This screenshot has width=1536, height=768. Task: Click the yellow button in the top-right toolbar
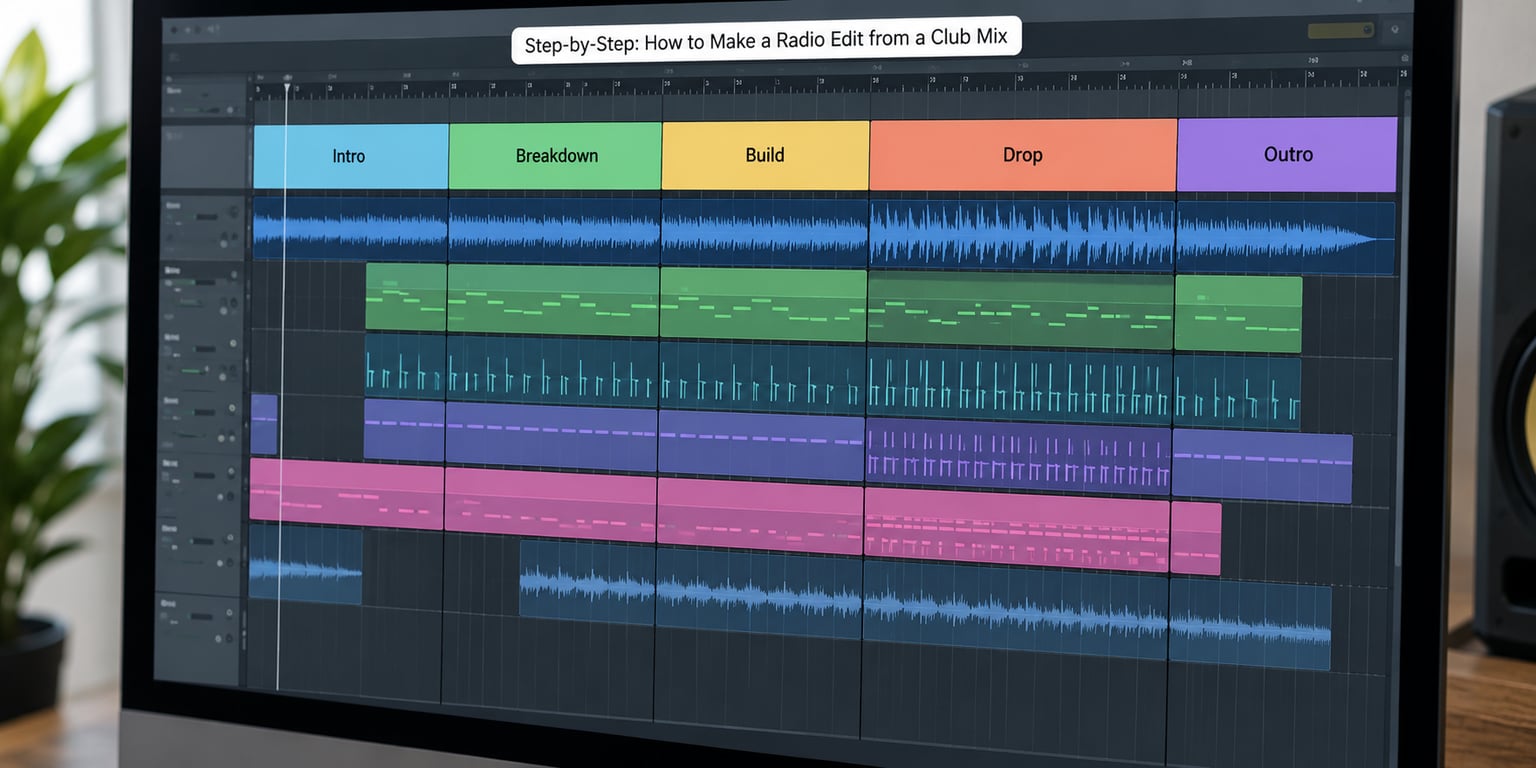pos(1340,31)
